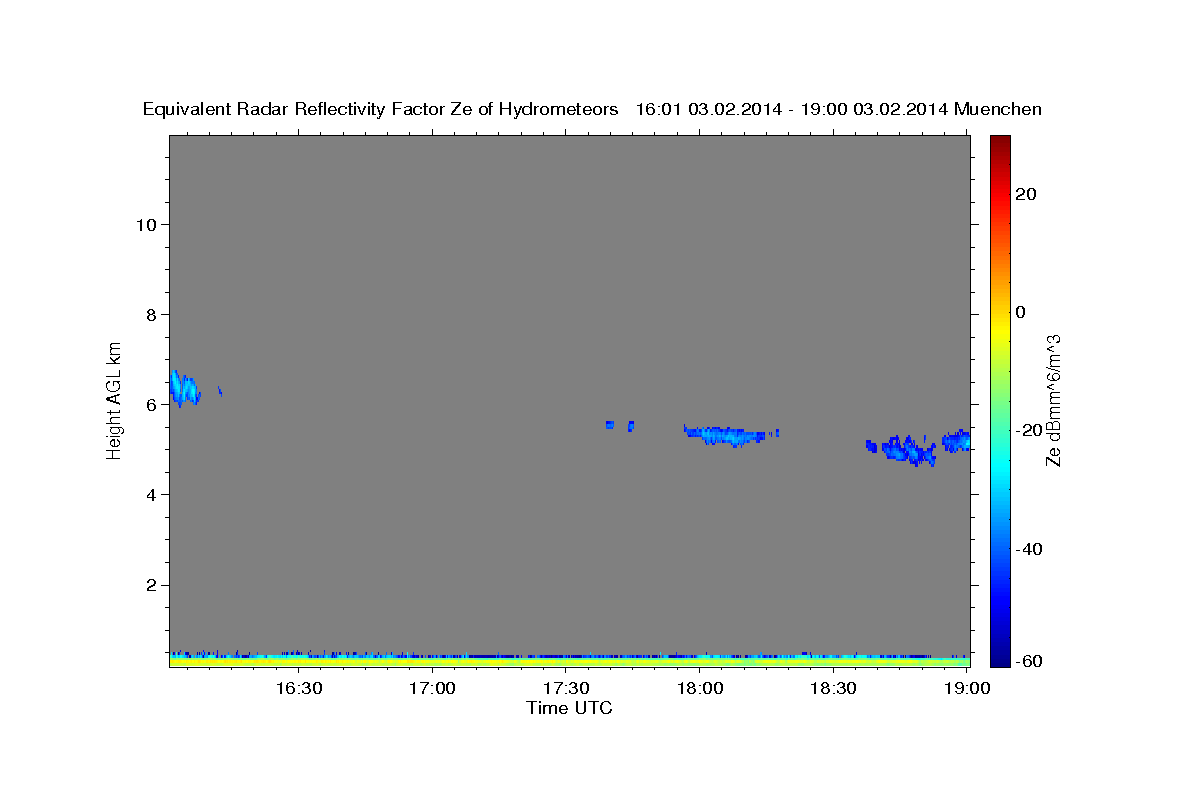
Task: Click the small pair of echoes near 17:40
Action: [x=620, y=425]
